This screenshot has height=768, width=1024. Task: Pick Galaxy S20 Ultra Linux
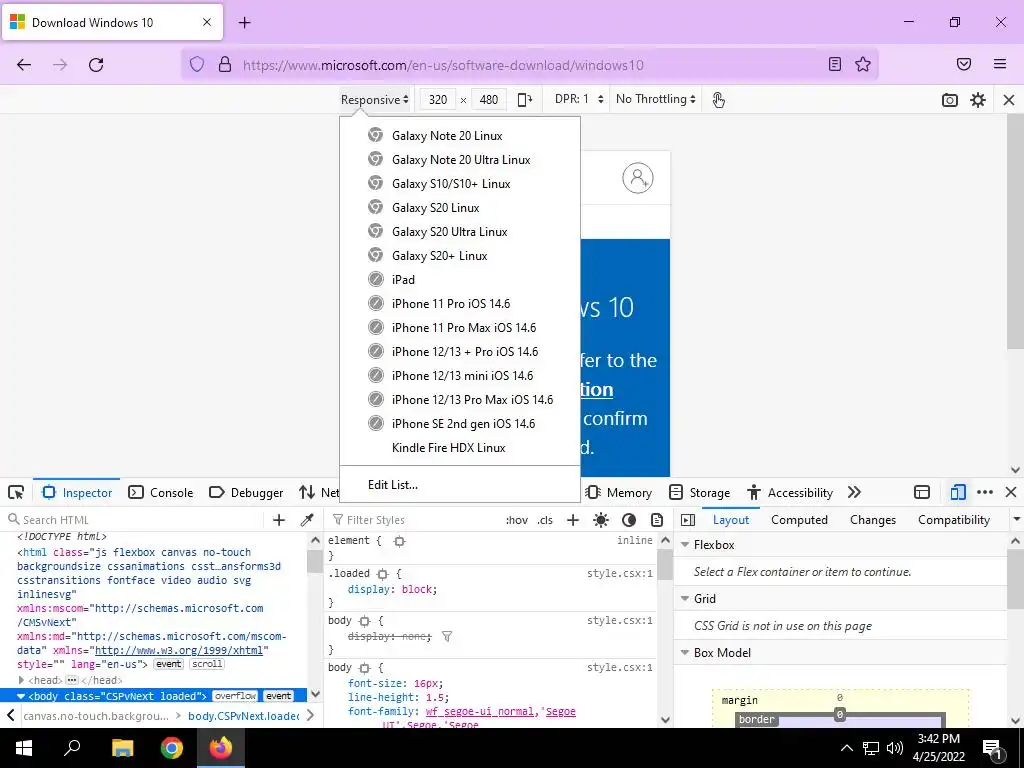460,232
